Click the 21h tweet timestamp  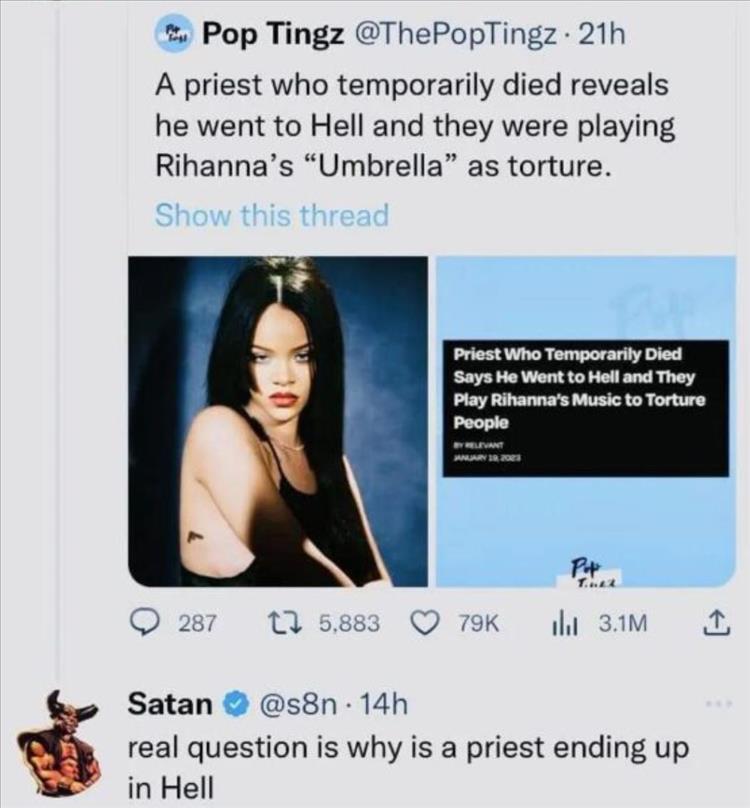point(602,35)
